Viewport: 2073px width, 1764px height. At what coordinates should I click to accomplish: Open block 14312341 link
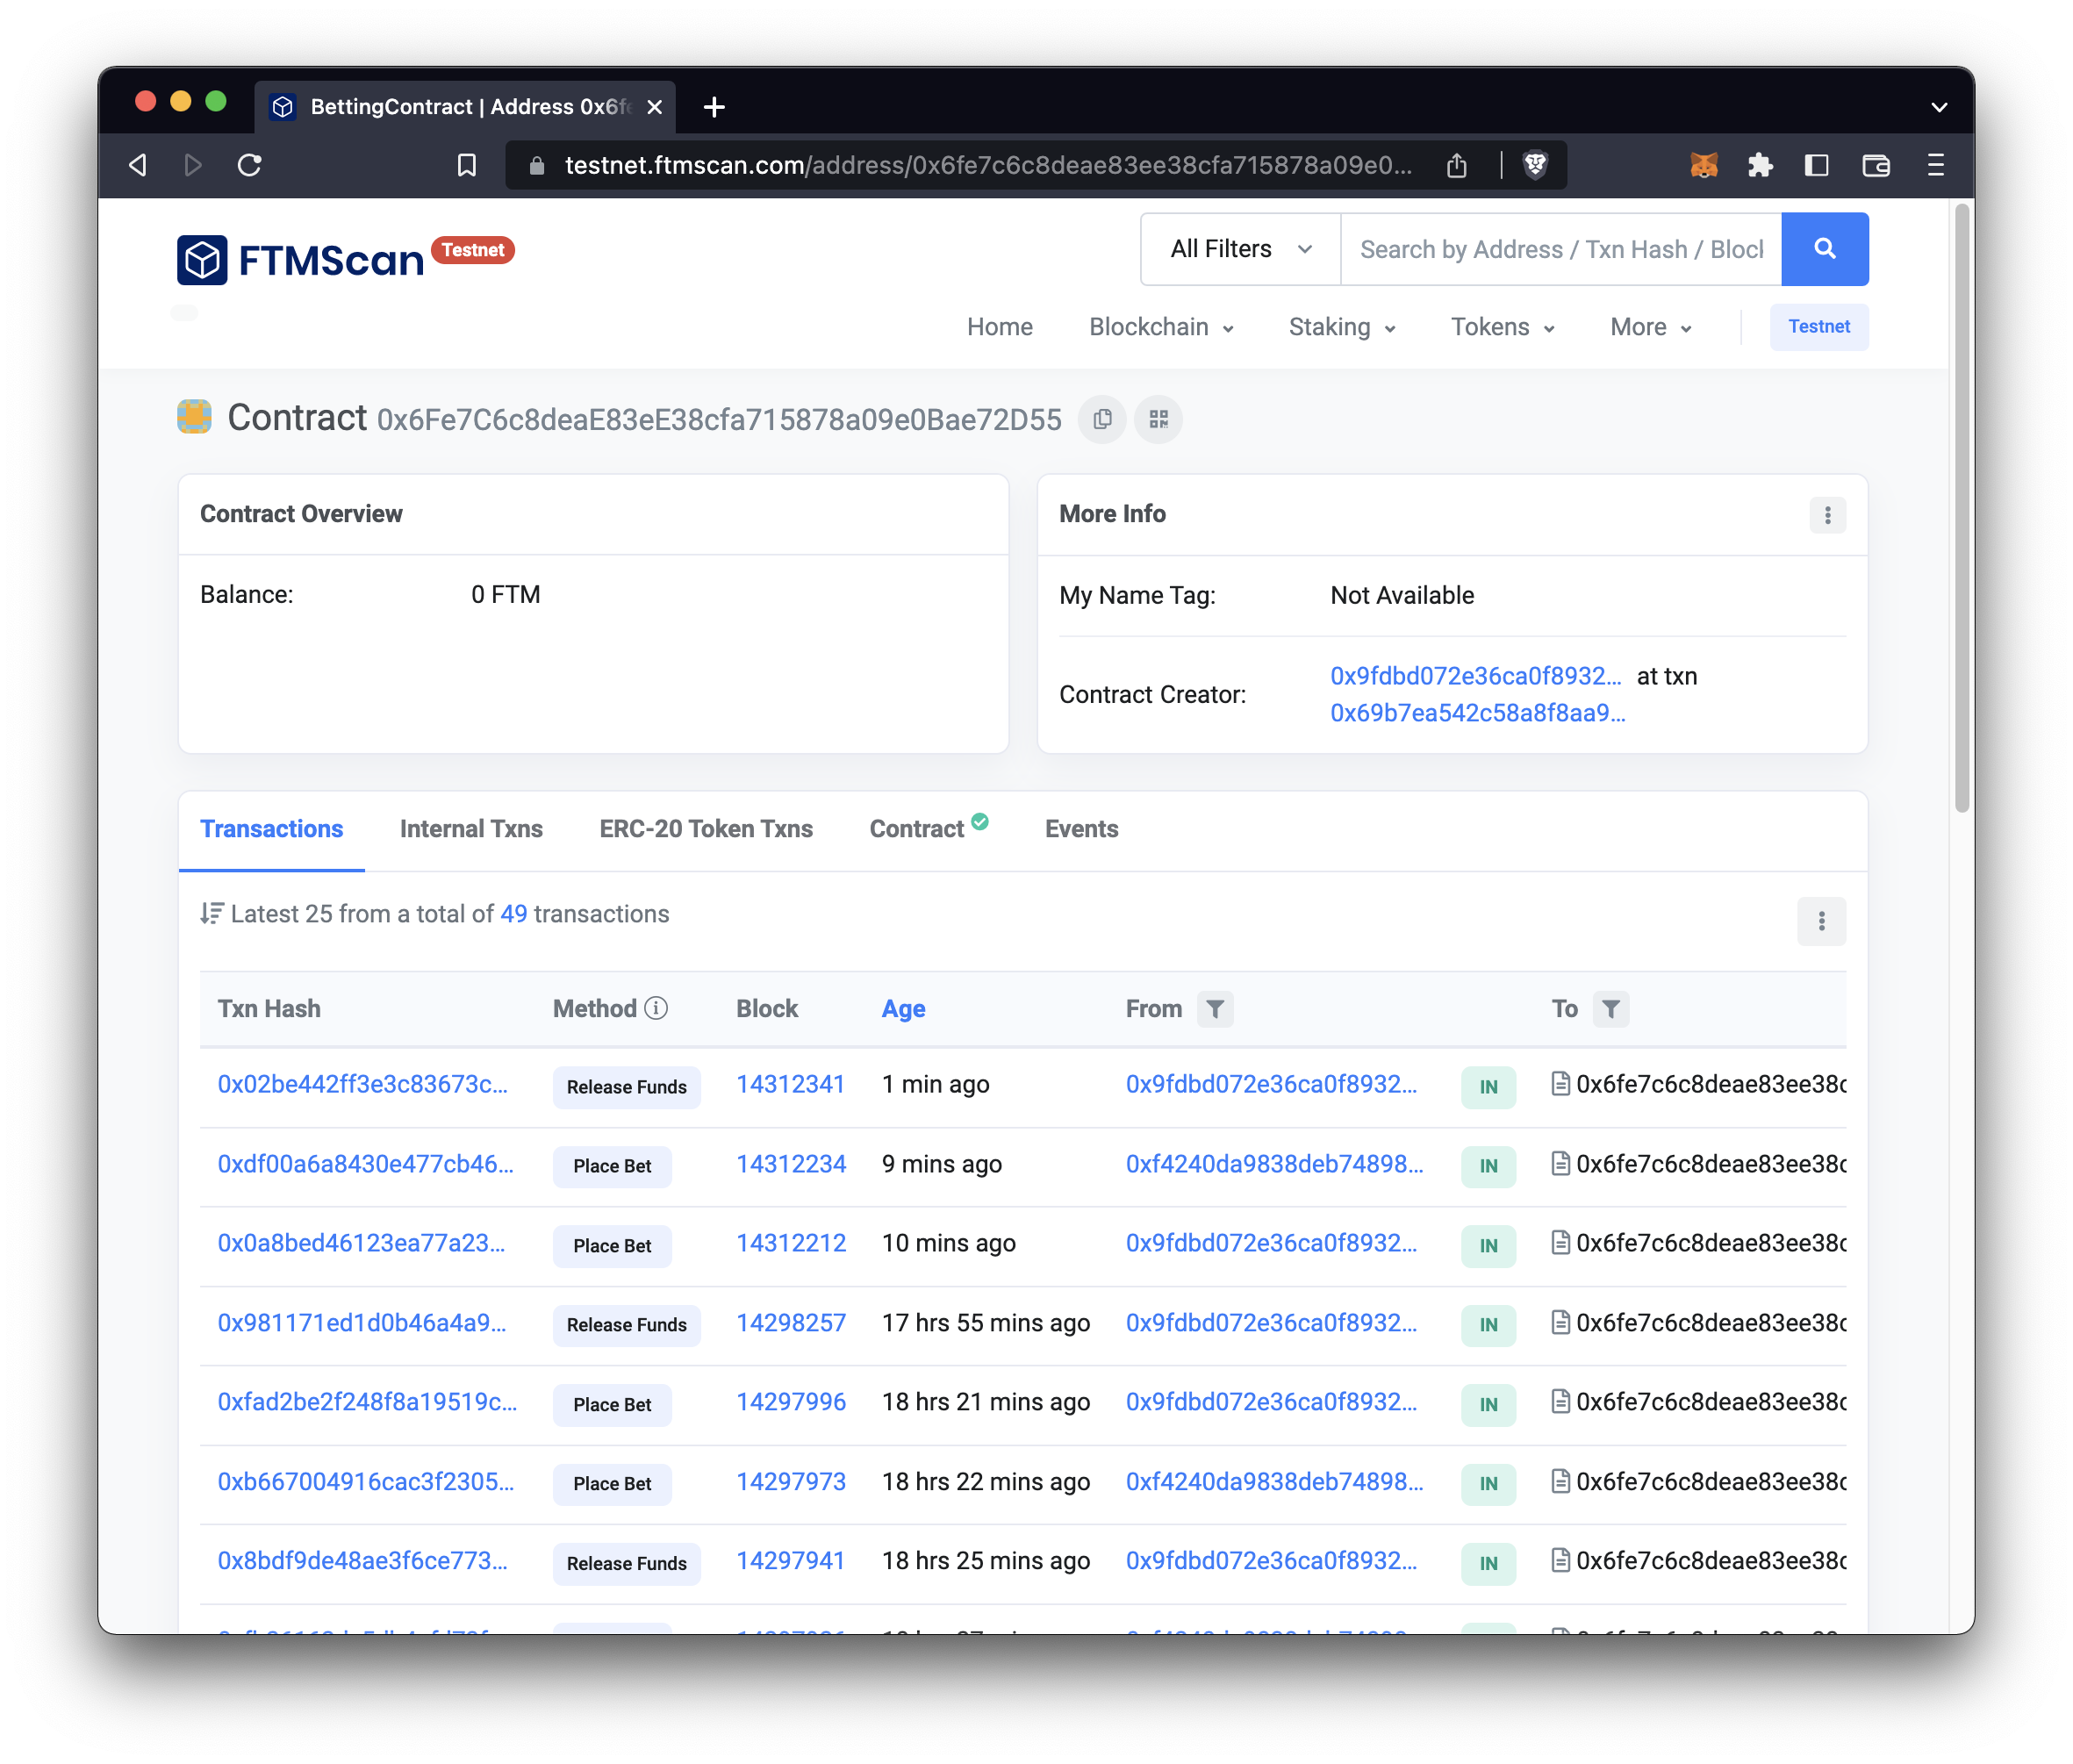(x=790, y=1085)
